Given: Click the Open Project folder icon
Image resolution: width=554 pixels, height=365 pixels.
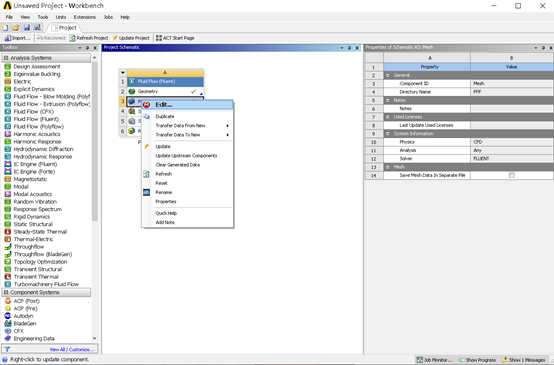Looking at the screenshot, I should (16, 28).
